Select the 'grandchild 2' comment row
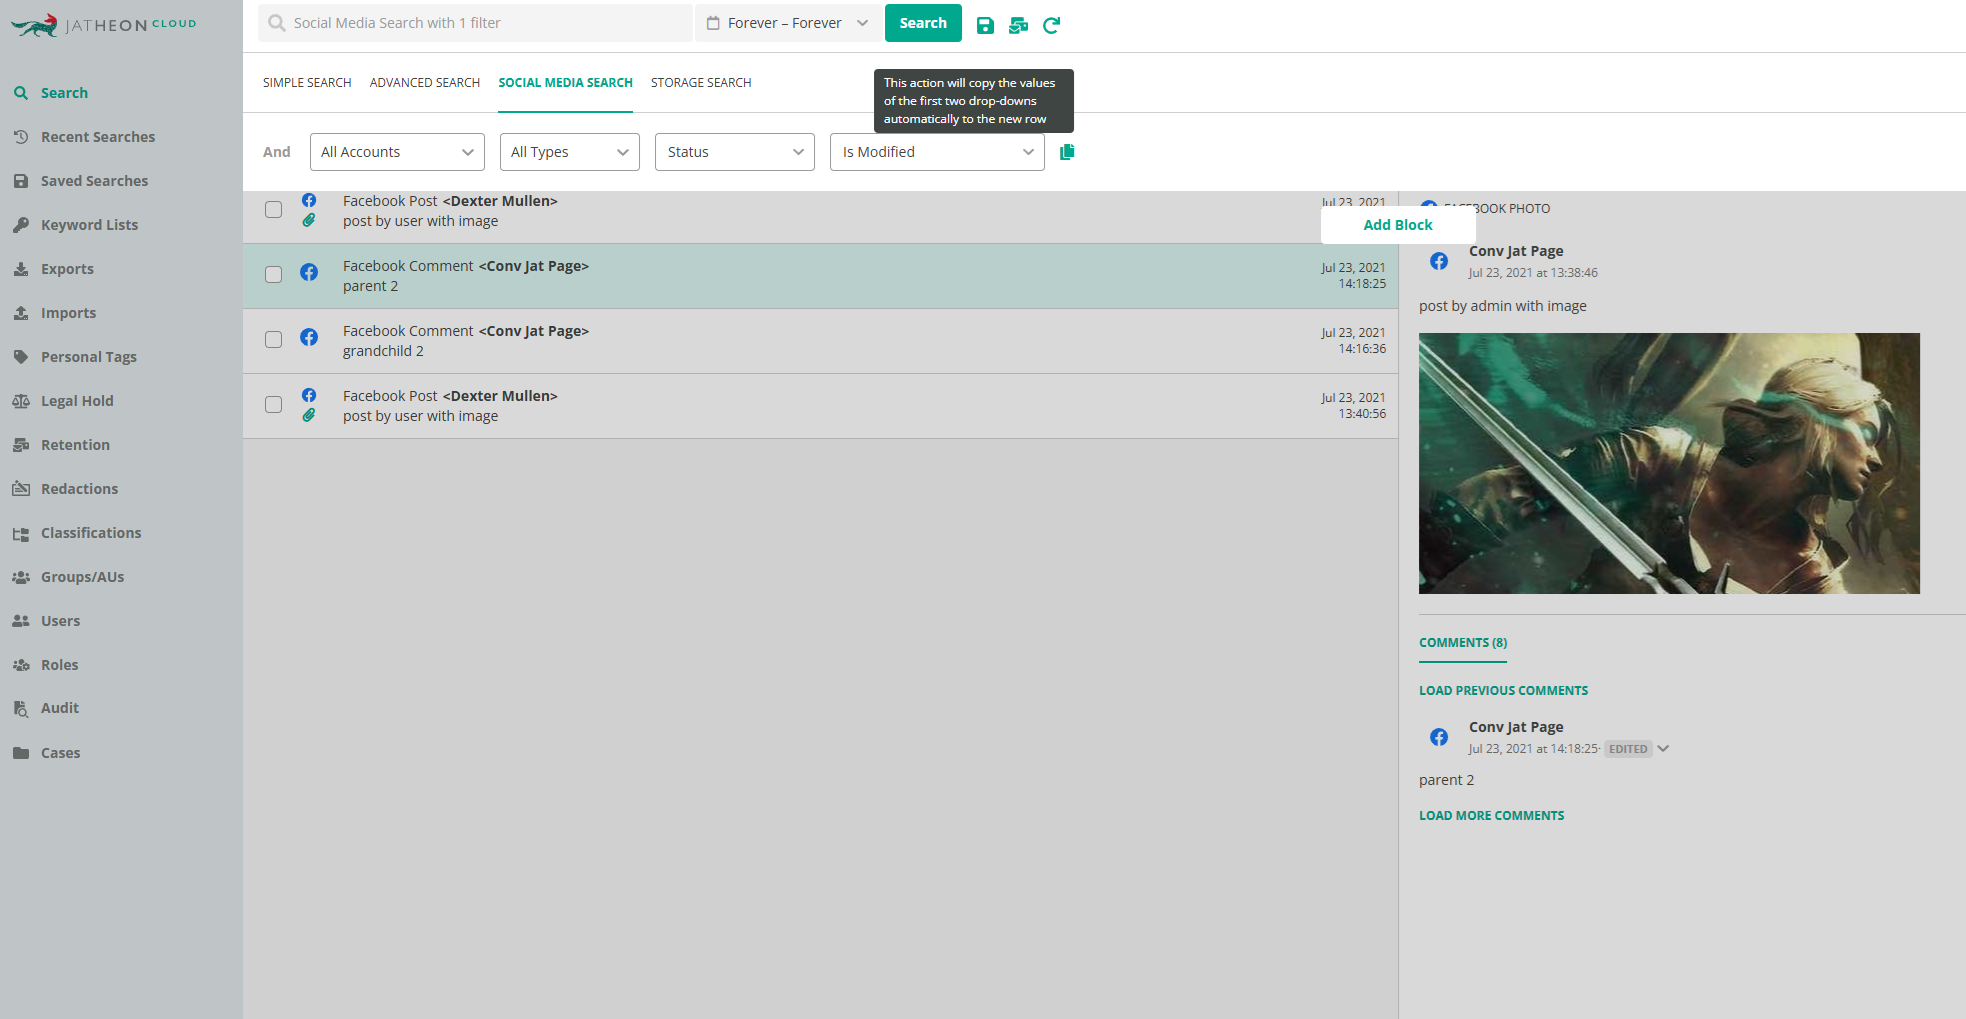Image resolution: width=1966 pixels, height=1019 pixels. click(820, 341)
